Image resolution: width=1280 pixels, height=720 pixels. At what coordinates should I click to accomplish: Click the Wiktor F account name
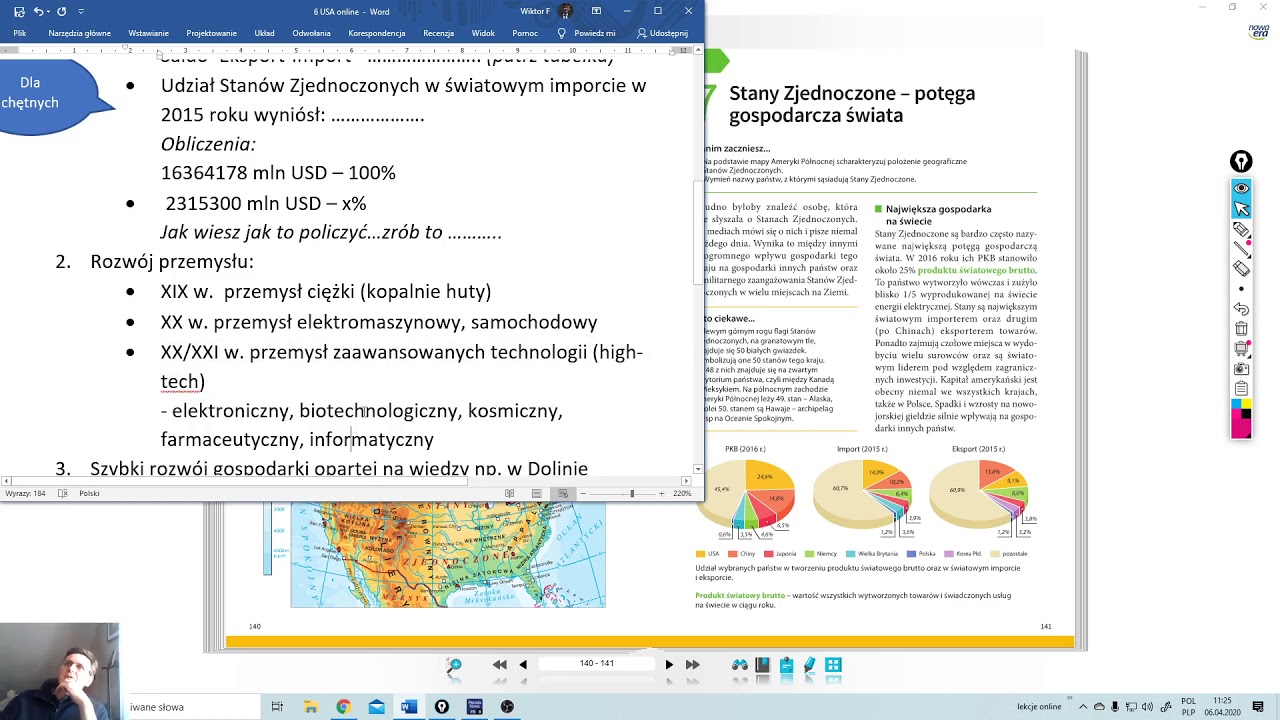click(535, 11)
